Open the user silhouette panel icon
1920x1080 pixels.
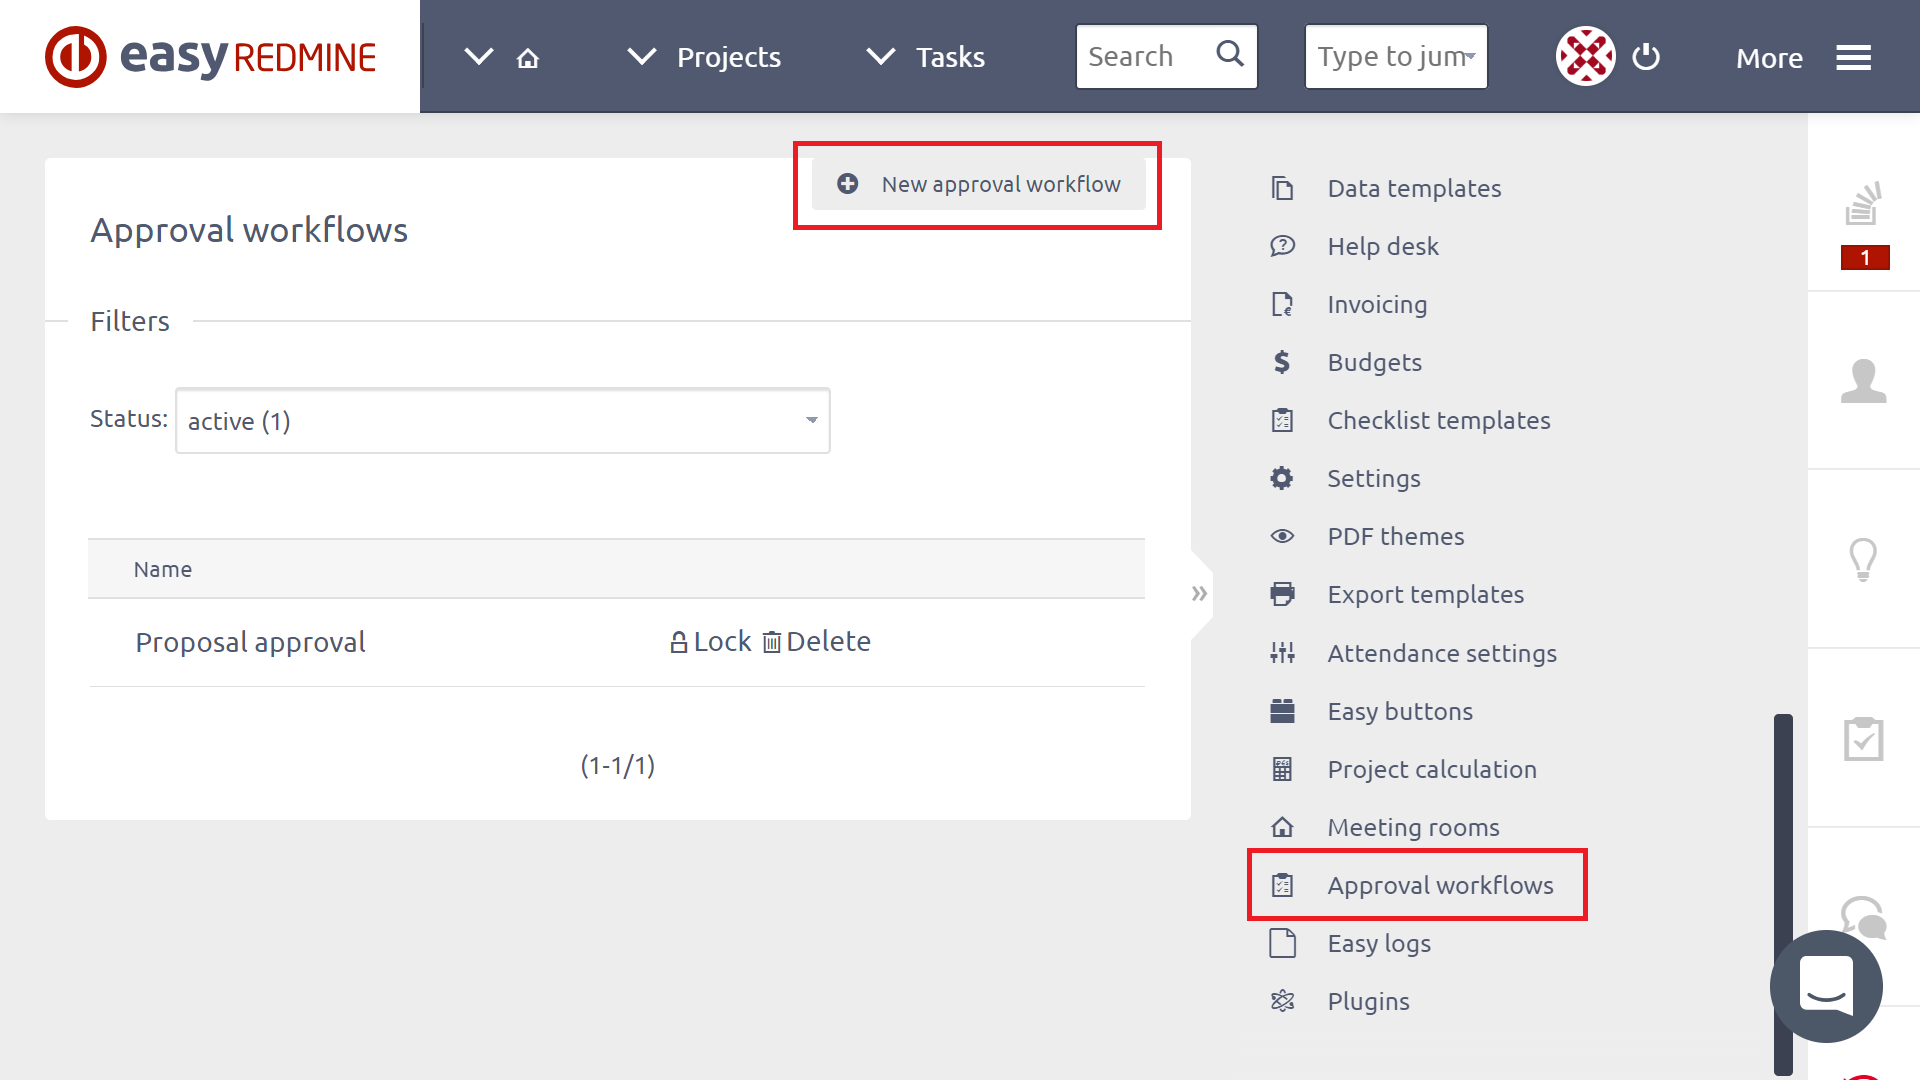pos(1864,381)
